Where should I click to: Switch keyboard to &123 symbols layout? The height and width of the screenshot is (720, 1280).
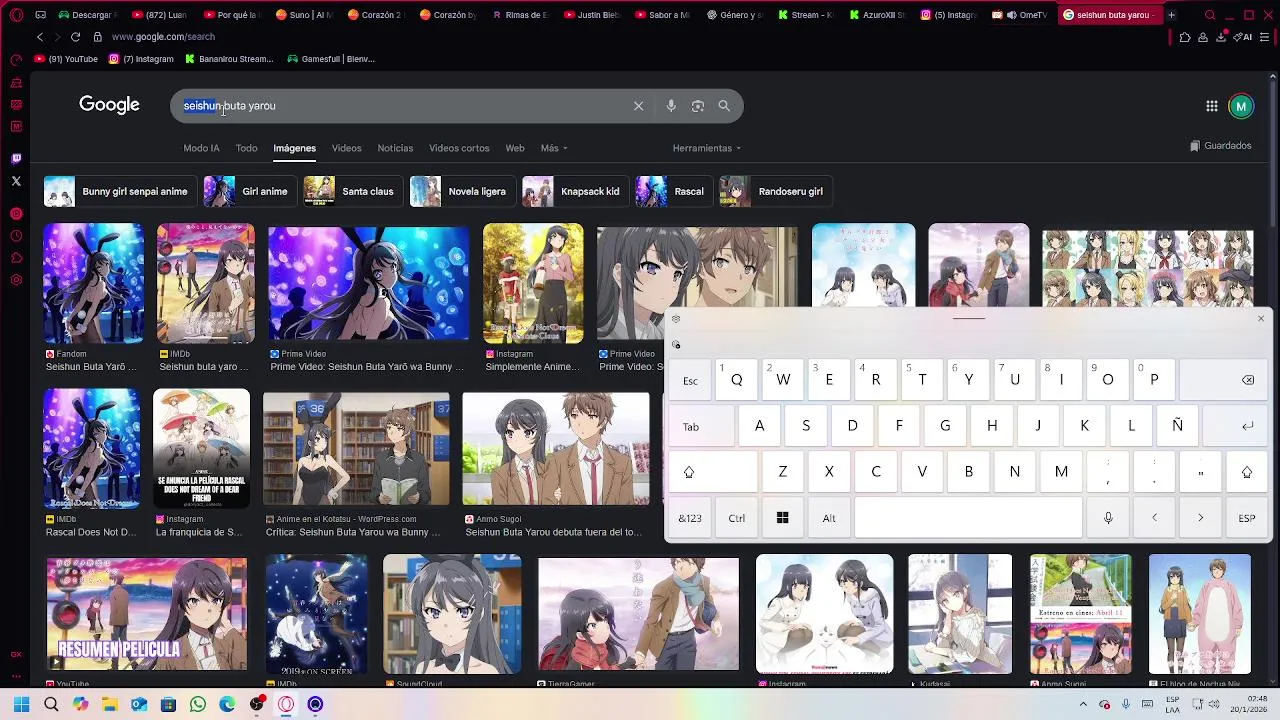coord(690,518)
